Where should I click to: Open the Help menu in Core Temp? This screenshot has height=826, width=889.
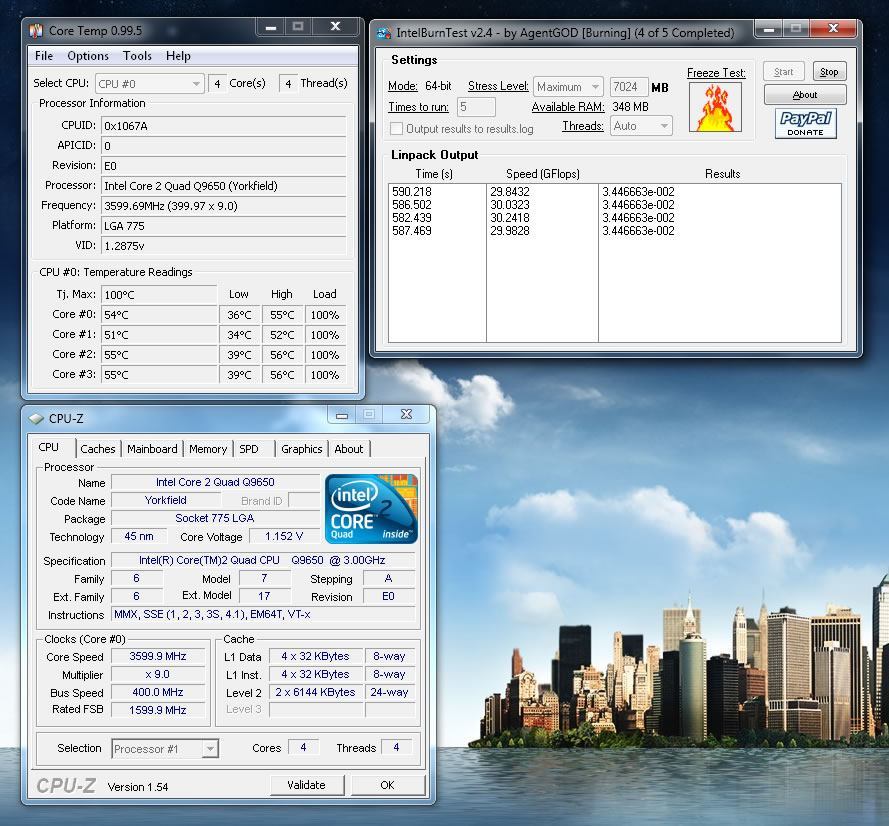178,56
